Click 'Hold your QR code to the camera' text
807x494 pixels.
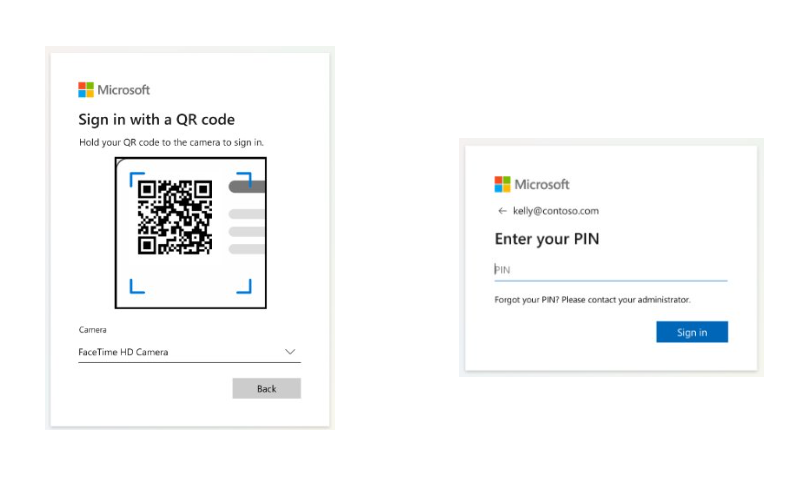[x=171, y=143]
